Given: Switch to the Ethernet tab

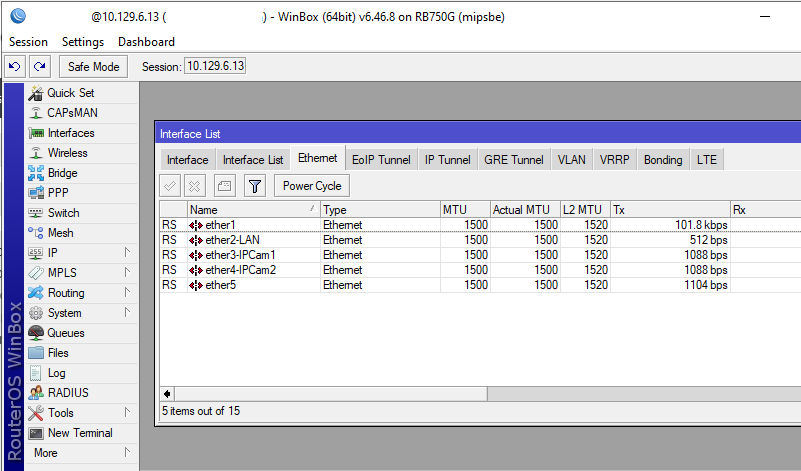Looking at the screenshot, I should pos(318,158).
